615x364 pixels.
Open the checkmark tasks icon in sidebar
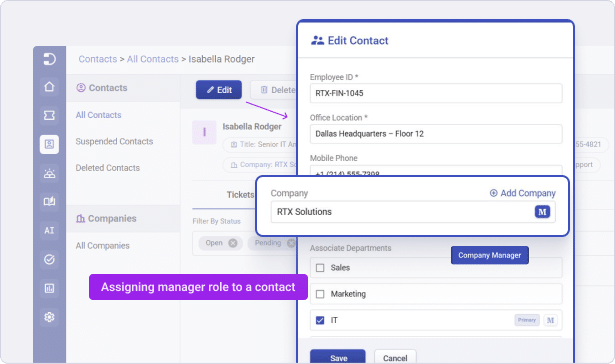click(x=49, y=259)
